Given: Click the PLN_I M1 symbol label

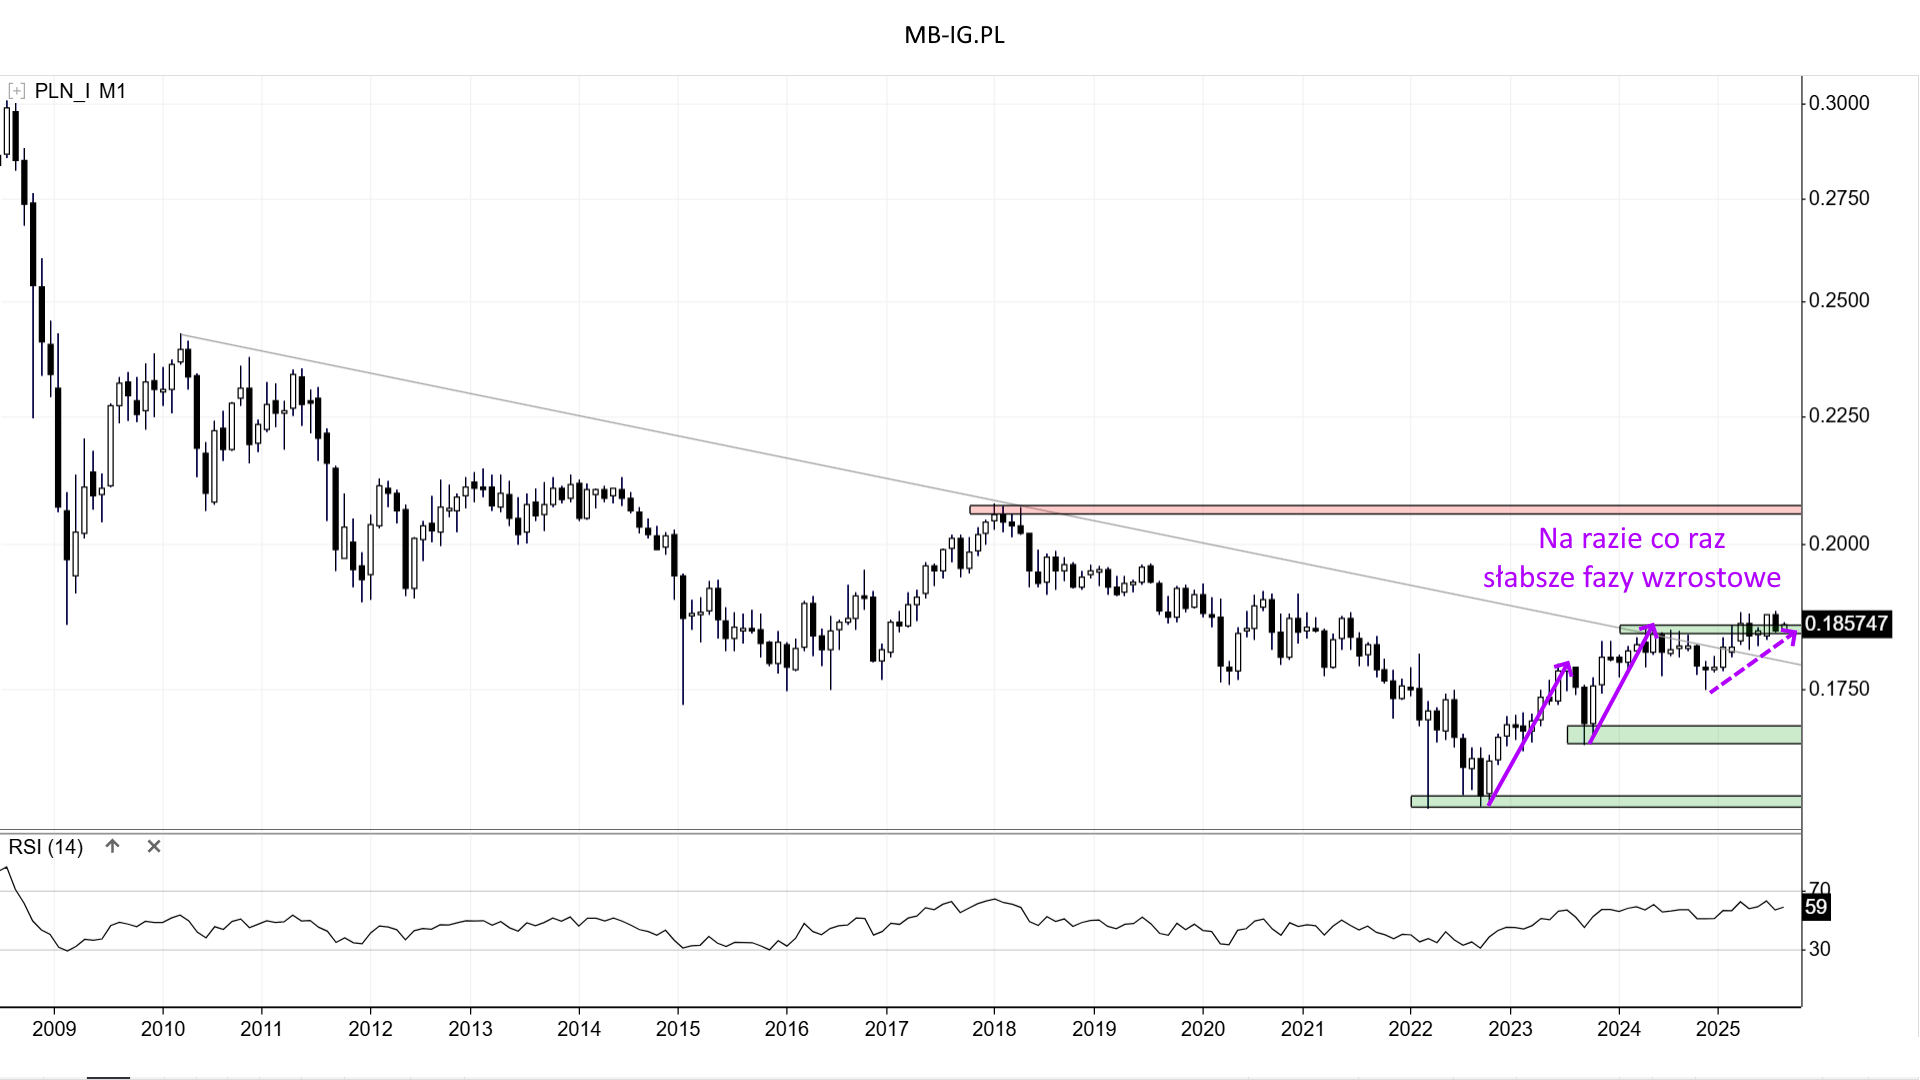Looking at the screenshot, I should pos(80,91).
